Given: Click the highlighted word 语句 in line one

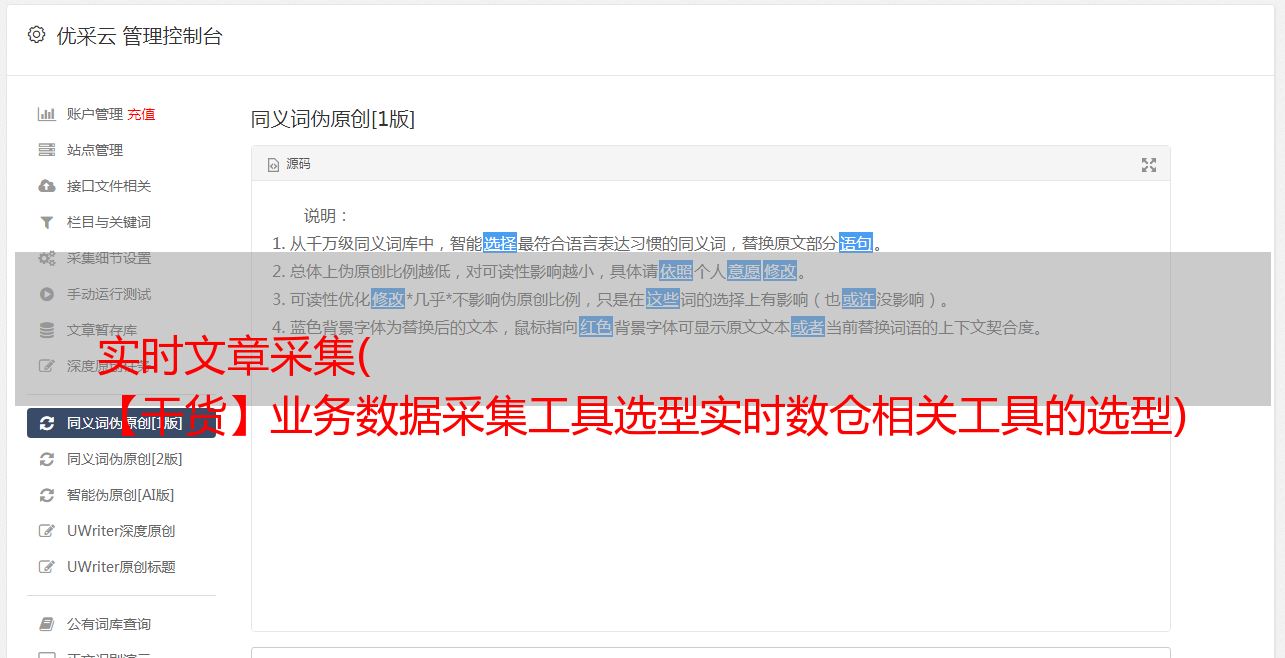Looking at the screenshot, I should pos(856,243).
